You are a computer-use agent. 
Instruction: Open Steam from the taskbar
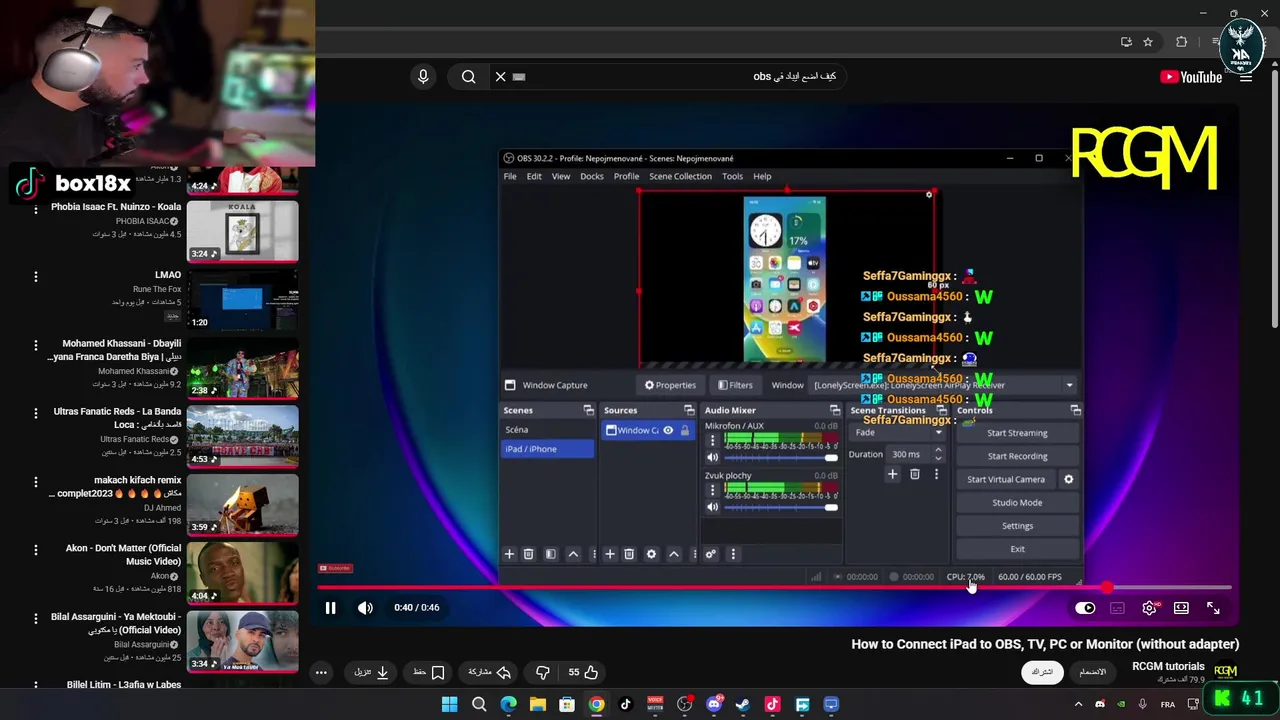(743, 704)
